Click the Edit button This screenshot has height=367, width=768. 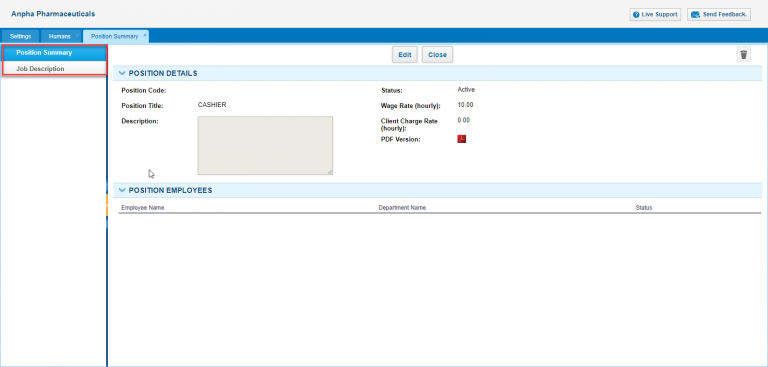pyautogui.click(x=405, y=55)
